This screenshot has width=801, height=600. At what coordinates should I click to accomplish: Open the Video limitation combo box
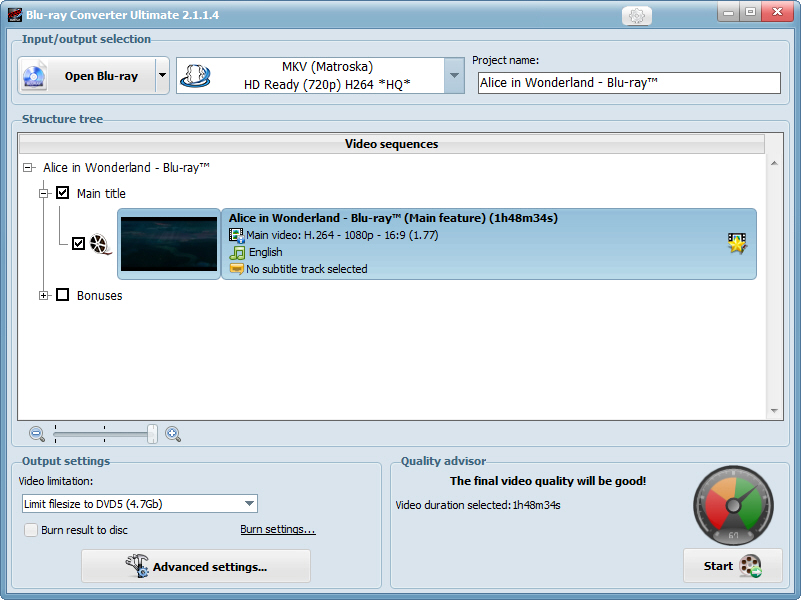coord(139,503)
